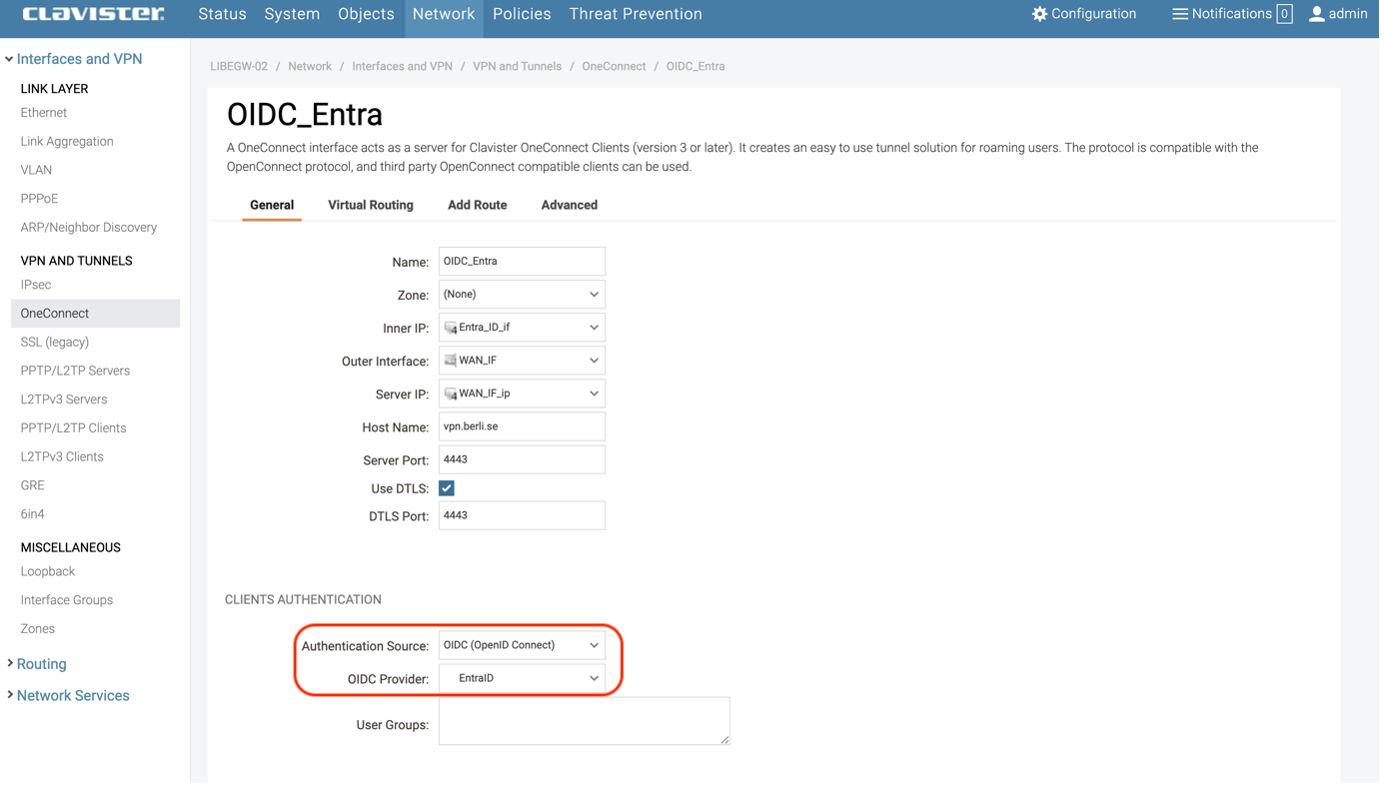Click the Server Port input field
1384x788 pixels.
pos(522,459)
